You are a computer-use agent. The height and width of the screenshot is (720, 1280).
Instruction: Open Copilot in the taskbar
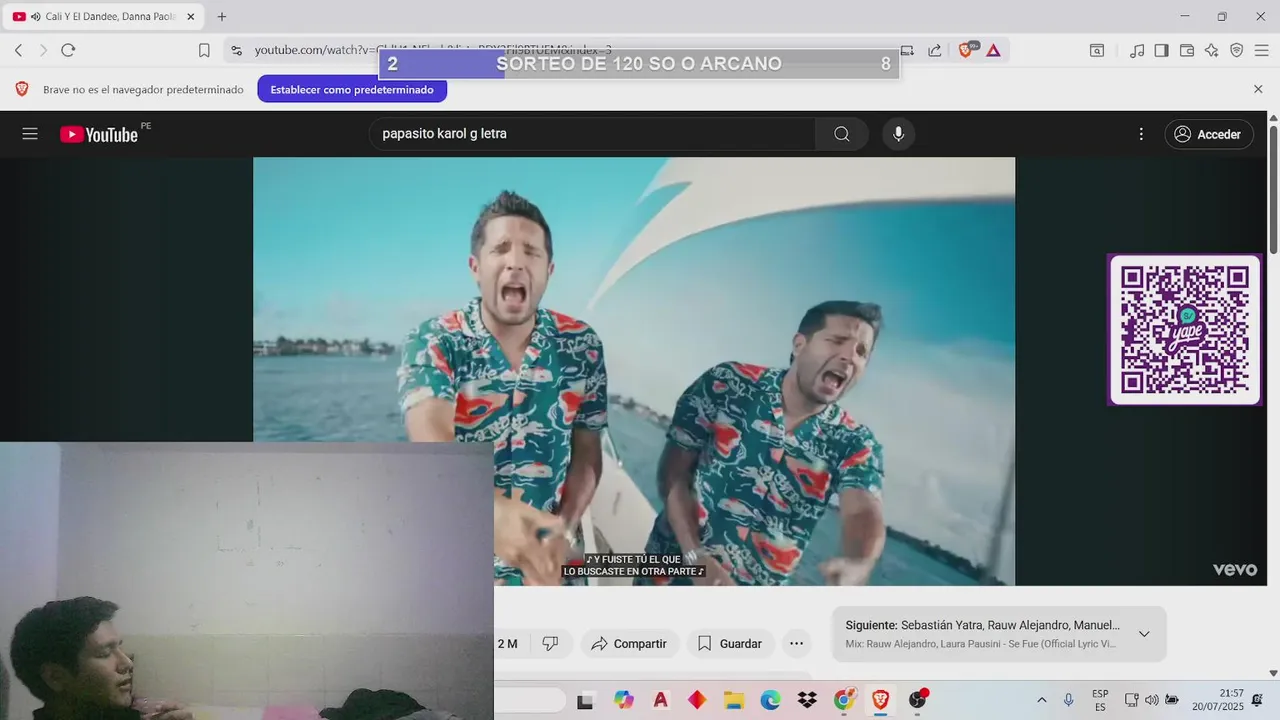pyautogui.click(x=624, y=700)
